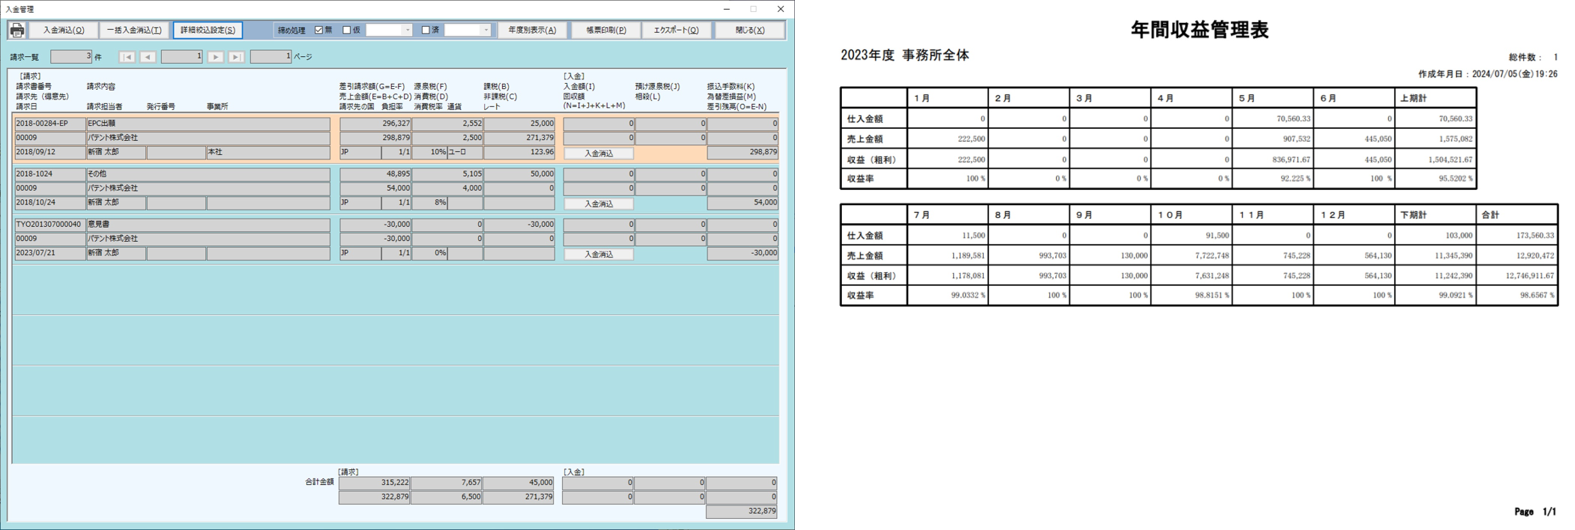The height and width of the screenshot is (530, 1575).
Task: Click the EPC出願 description cell
Action: pos(208,124)
